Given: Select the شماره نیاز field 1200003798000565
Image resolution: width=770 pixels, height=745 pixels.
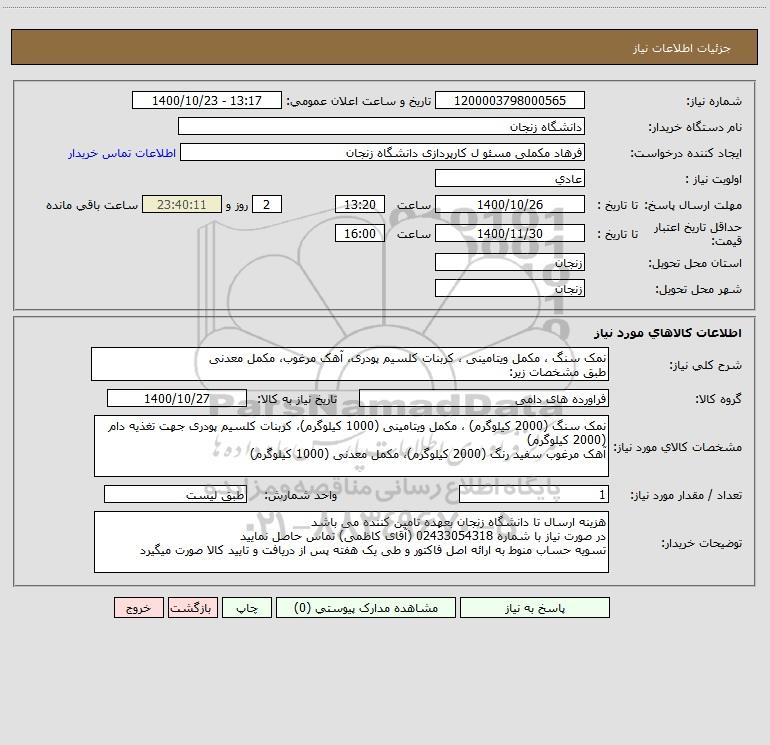Looking at the screenshot, I should (x=510, y=100).
